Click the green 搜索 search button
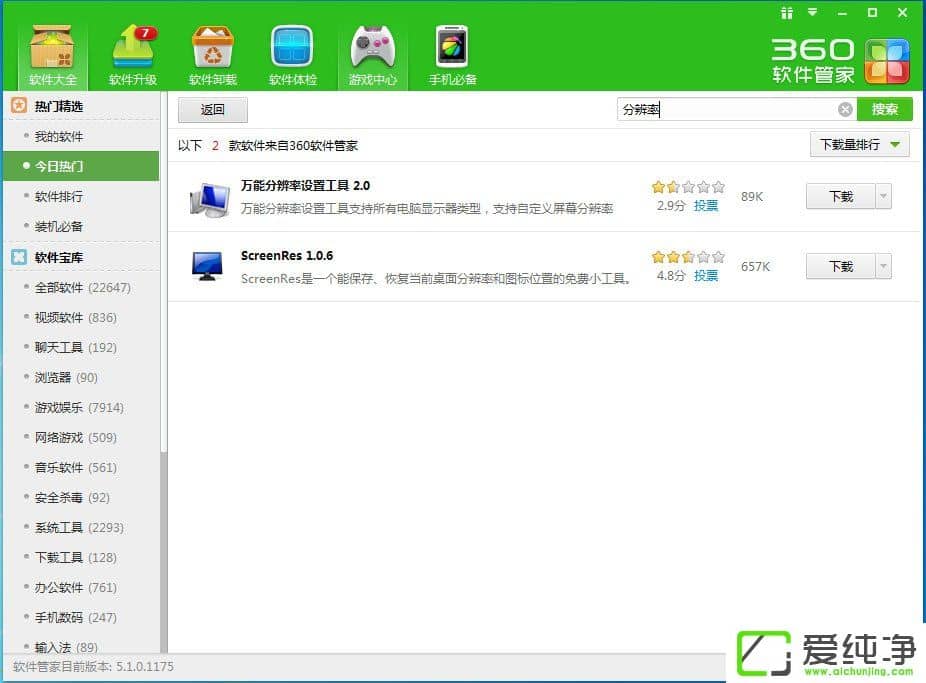Viewport: 926px width, 683px height. pos(885,110)
